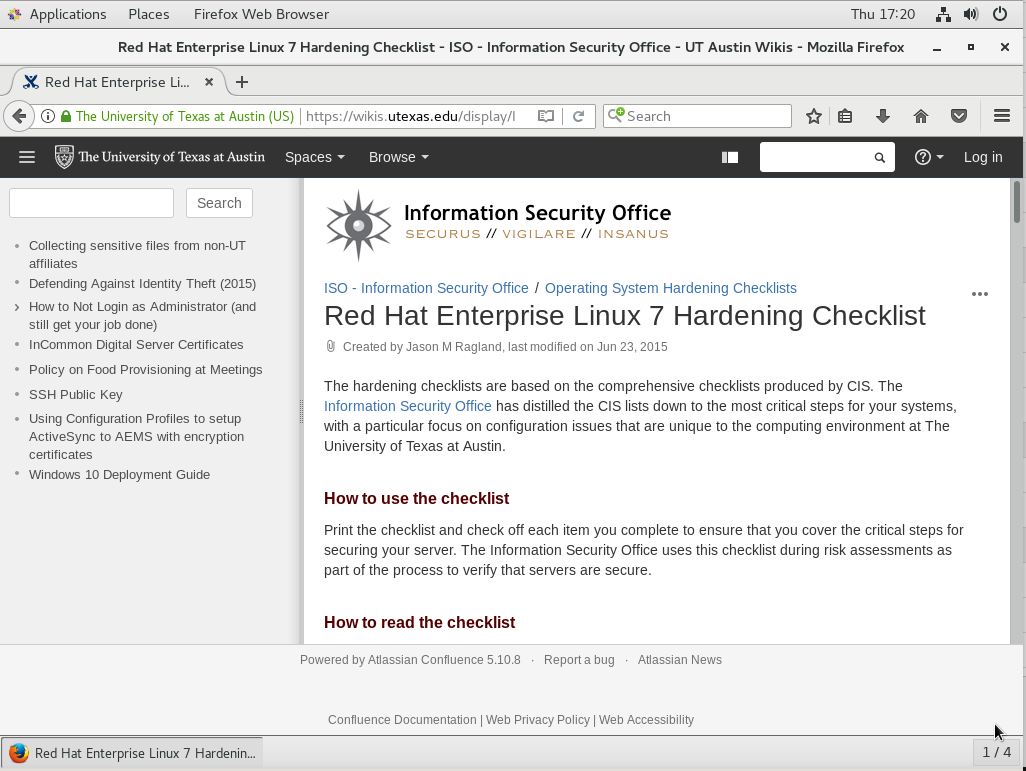Open Web Privacy Policy footer link
Image resolution: width=1026 pixels, height=771 pixels.
click(x=538, y=720)
